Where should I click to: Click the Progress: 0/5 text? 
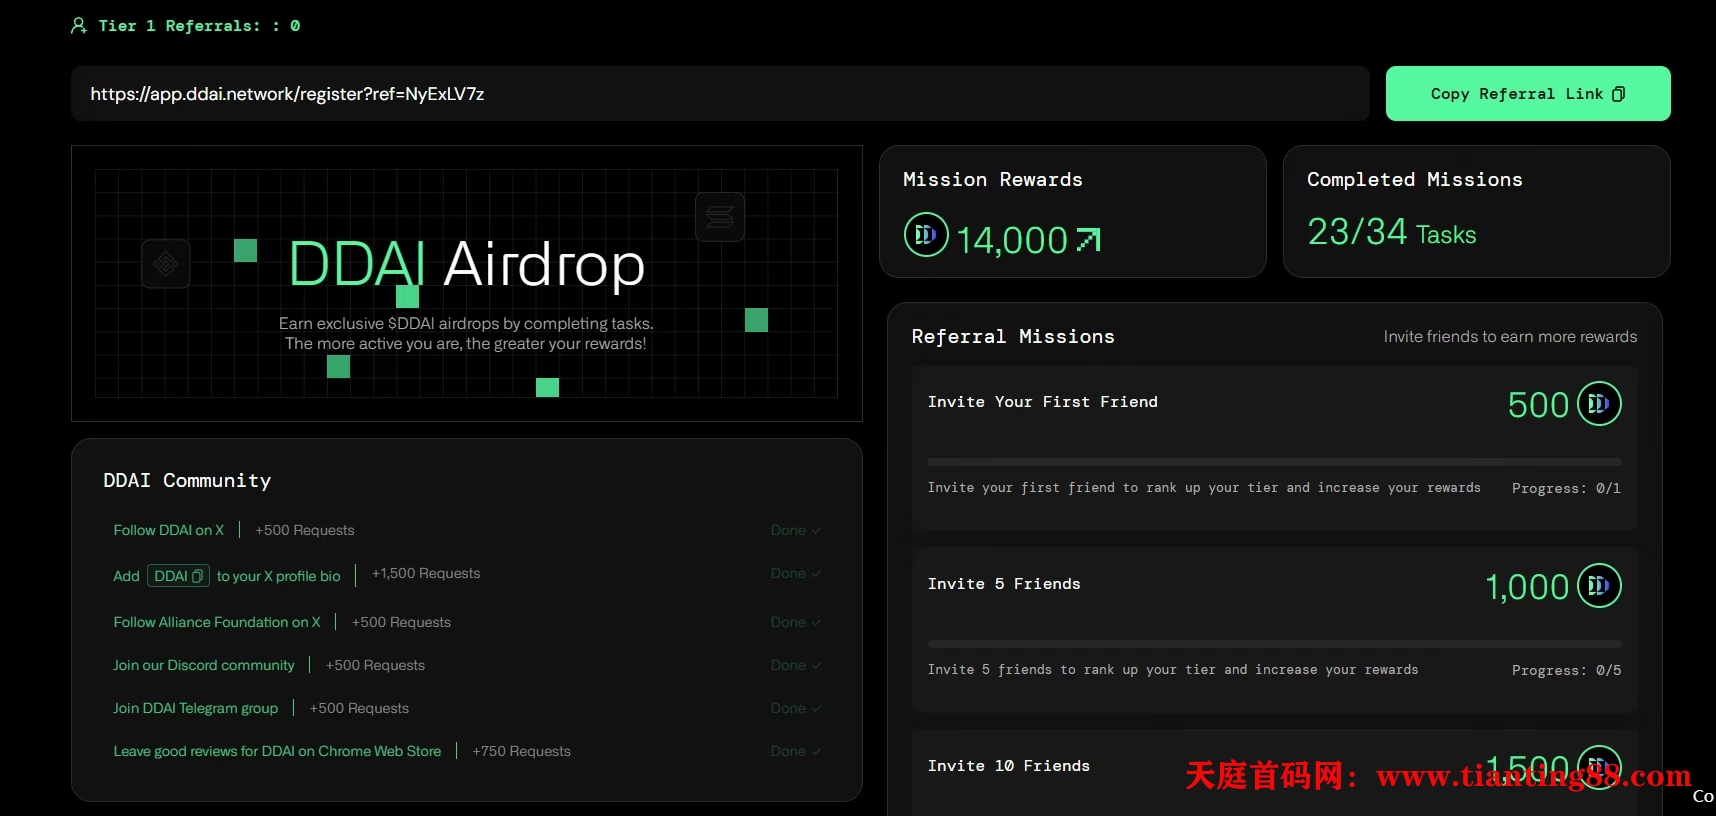pyautogui.click(x=1566, y=670)
